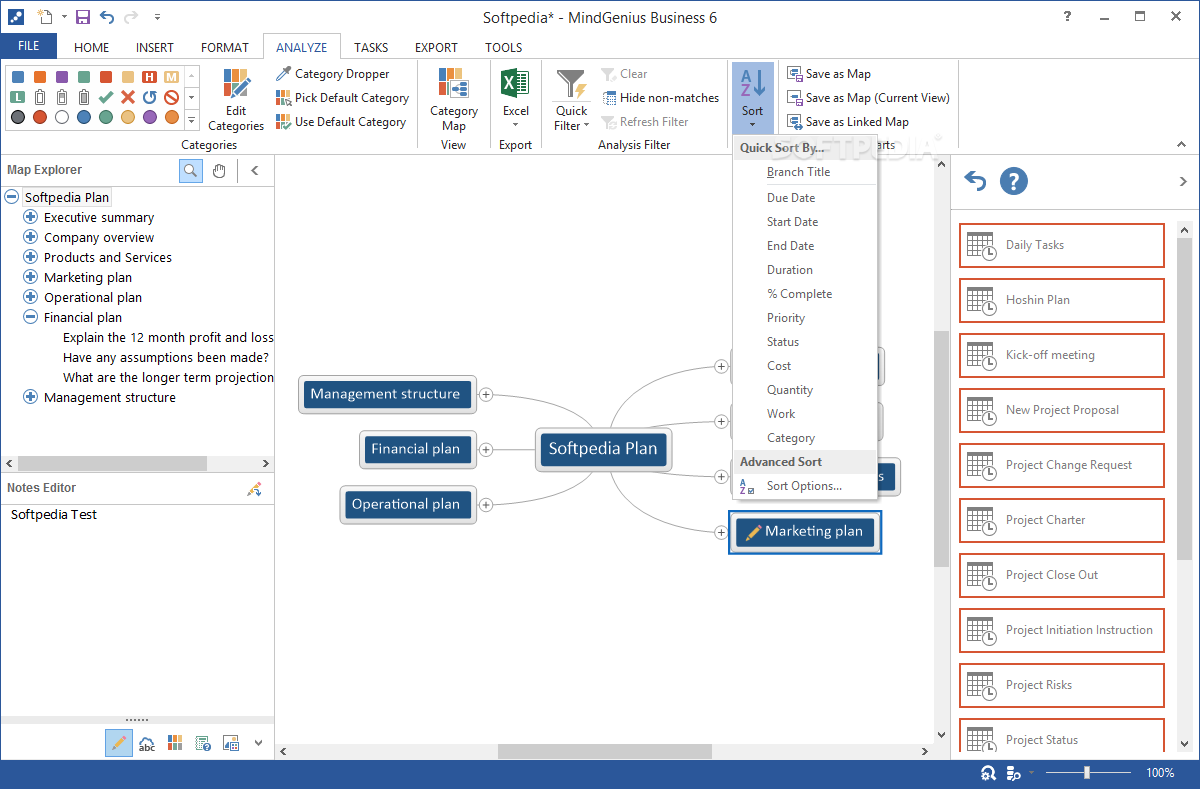Viewport: 1200px width, 789px height.
Task: Click the zoom slider handle in status bar
Action: point(1086,773)
